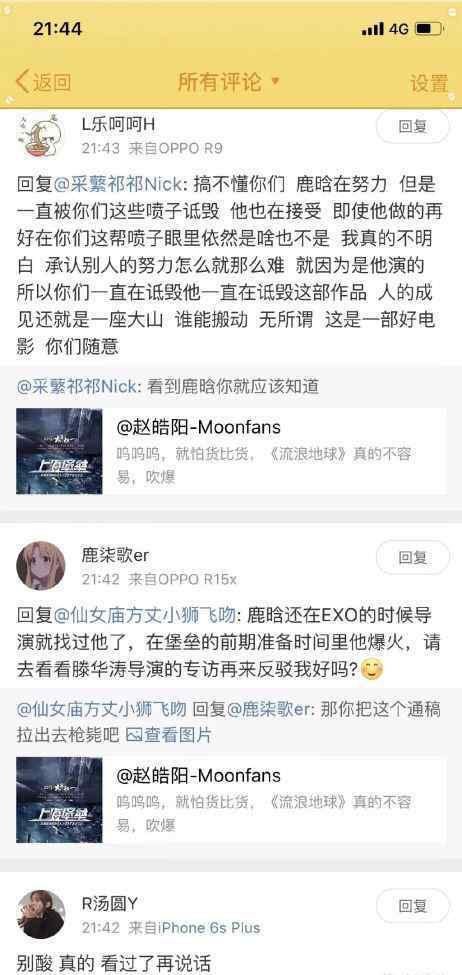The width and height of the screenshot is (462, 975).
Task: Tap 鹿柒歌er user avatar
Action: [x=40, y=565]
